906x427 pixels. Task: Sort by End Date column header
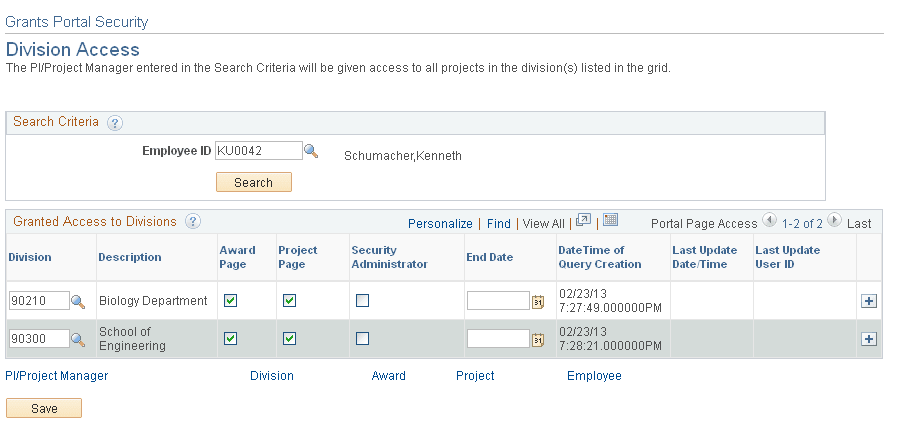pyautogui.click(x=489, y=257)
